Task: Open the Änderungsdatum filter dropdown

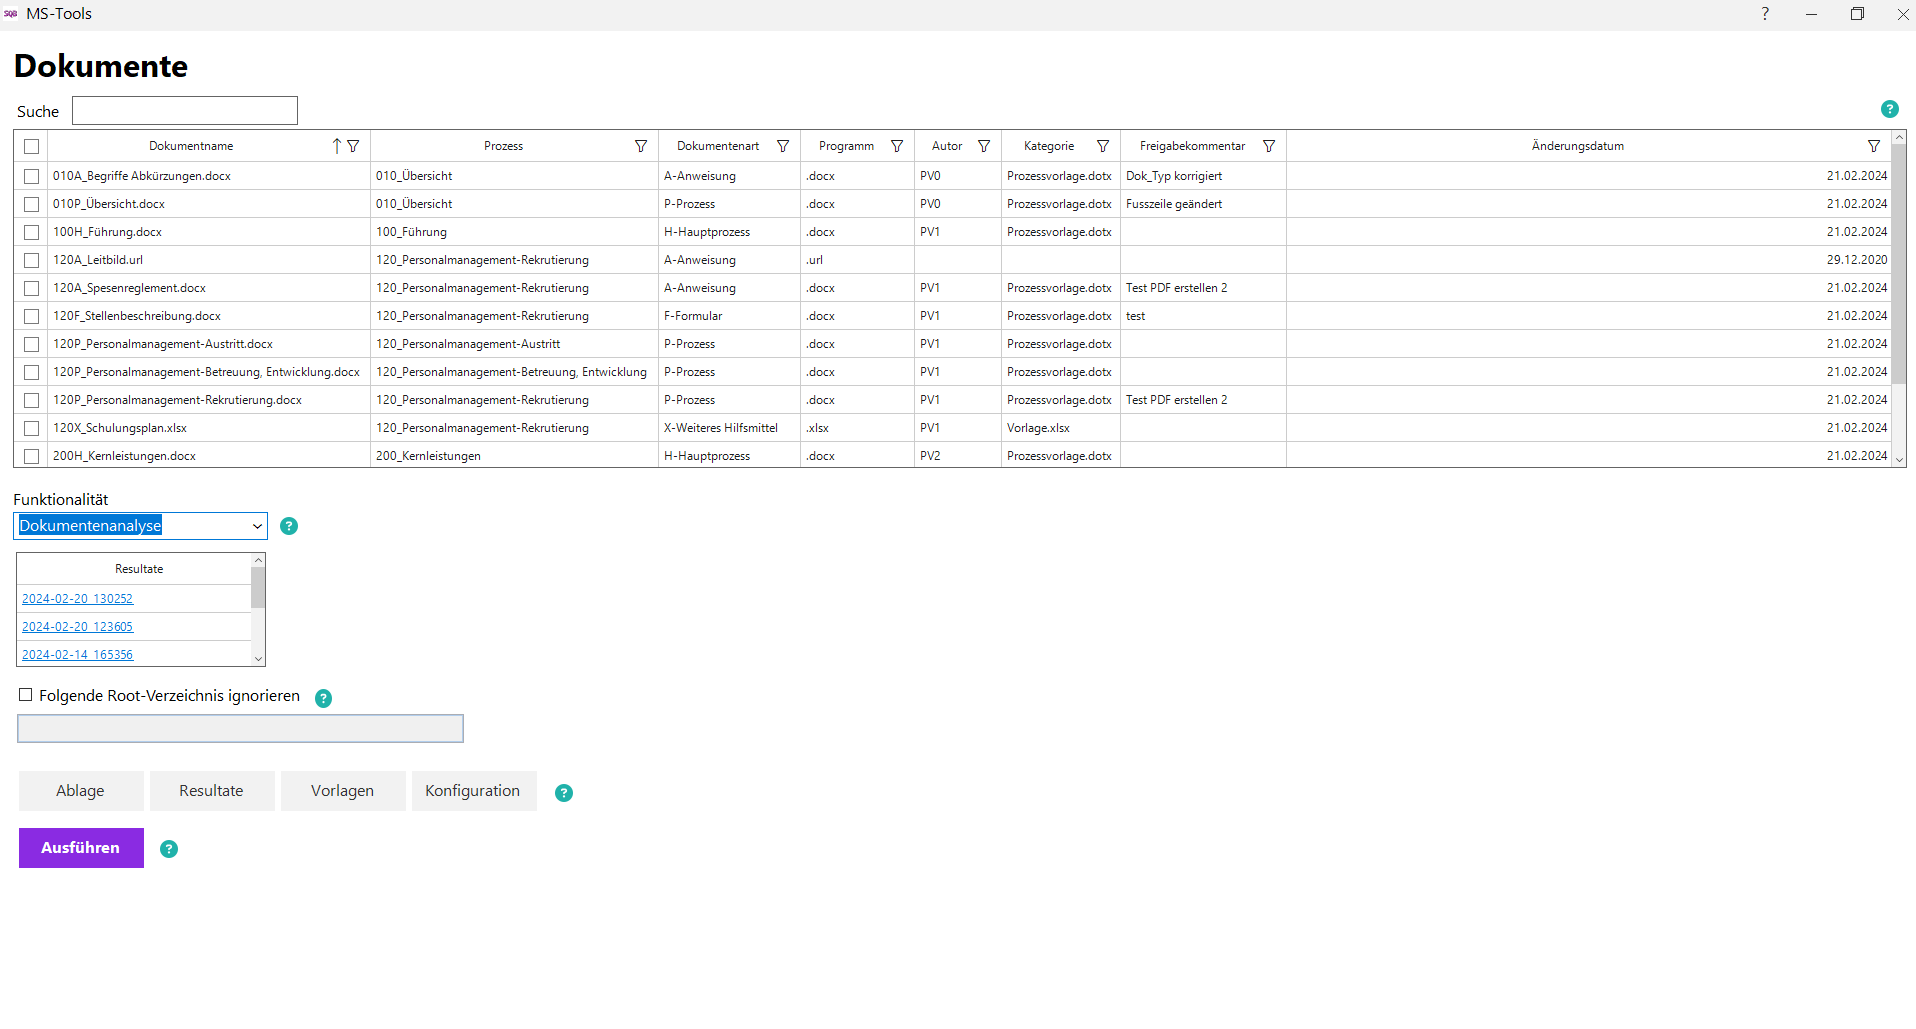Action: [1873, 146]
